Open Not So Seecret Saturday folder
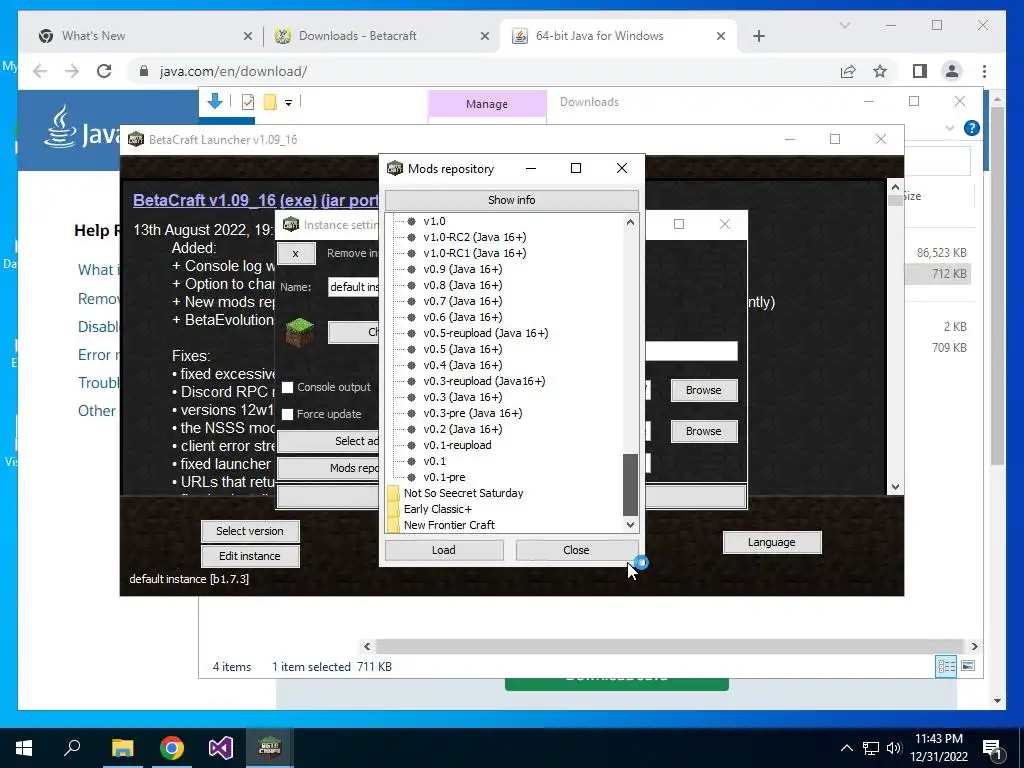Viewport: 1024px width, 768px height. [x=463, y=493]
